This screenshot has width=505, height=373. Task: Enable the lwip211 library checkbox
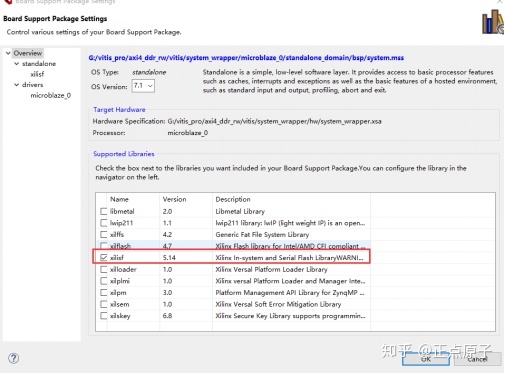104,223
